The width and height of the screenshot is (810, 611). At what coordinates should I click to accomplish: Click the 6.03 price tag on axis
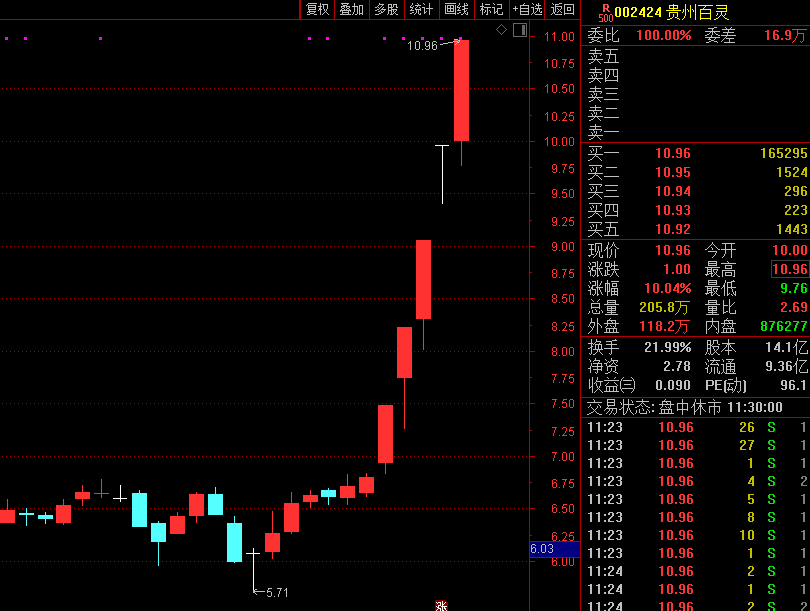542,549
